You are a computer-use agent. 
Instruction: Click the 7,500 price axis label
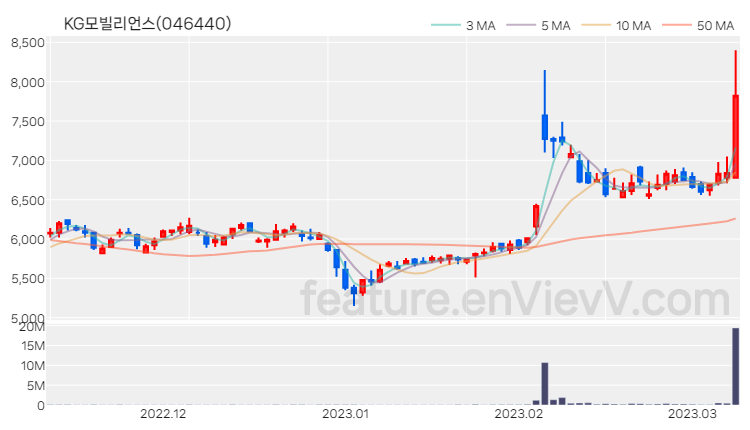click(x=28, y=122)
